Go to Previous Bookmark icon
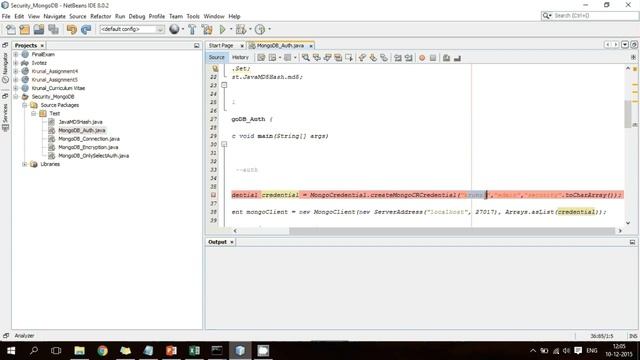This screenshot has height=360, width=640. pos(362,58)
